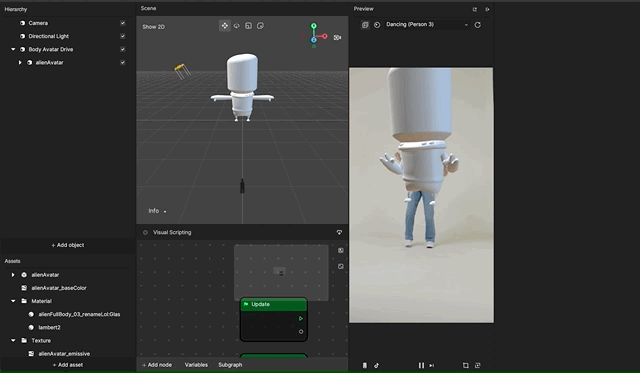Click the Visual Scripting panel title
The image size is (640, 373).
click(172, 232)
